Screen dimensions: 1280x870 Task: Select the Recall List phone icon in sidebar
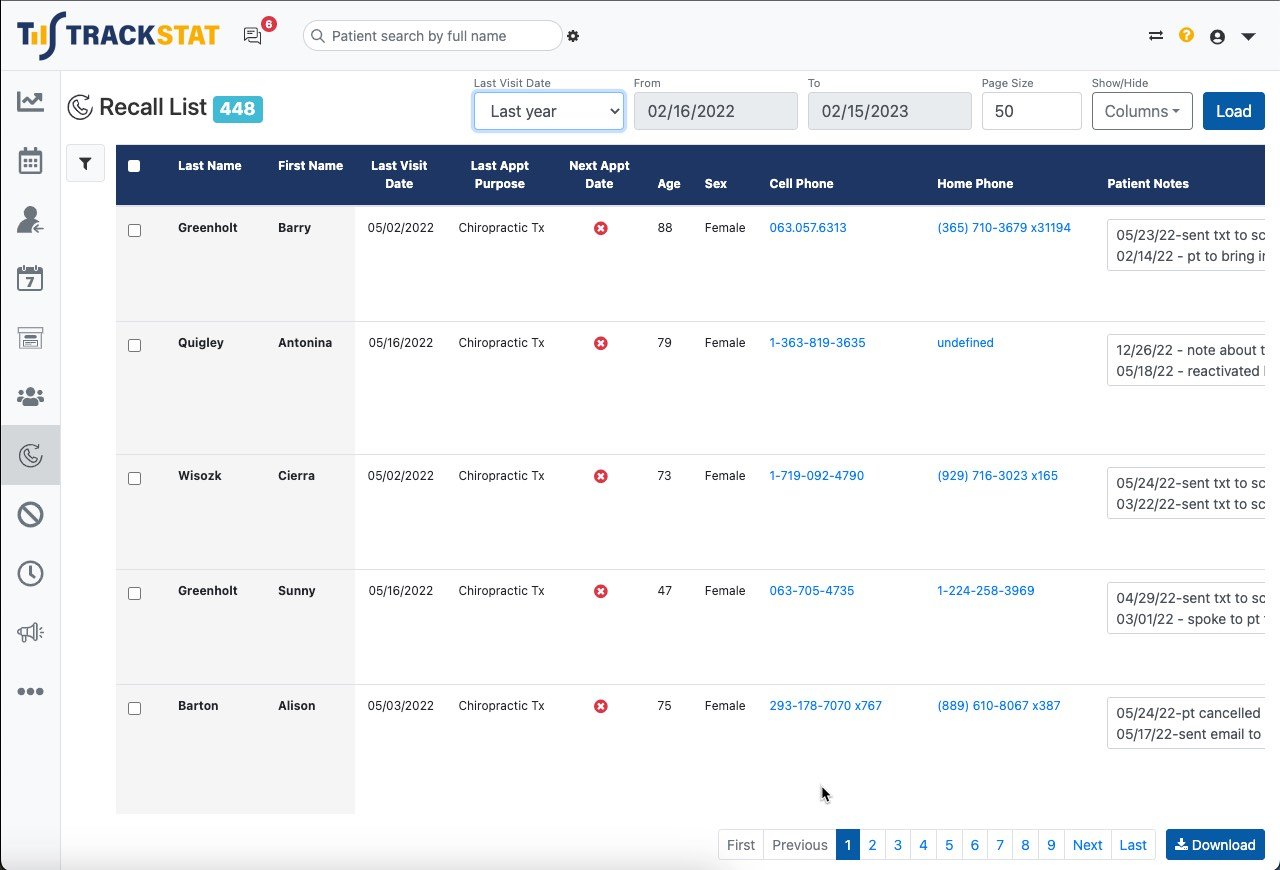coord(30,455)
